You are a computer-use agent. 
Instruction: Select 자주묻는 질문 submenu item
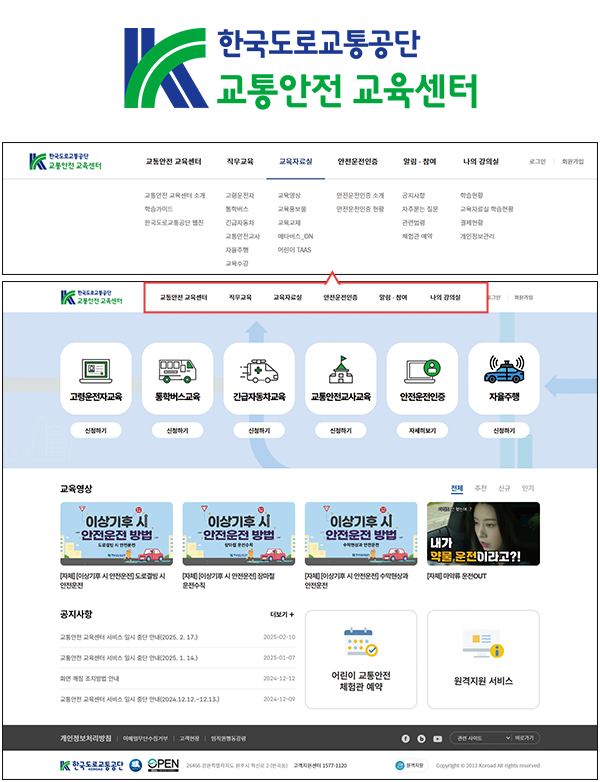[x=420, y=209]
